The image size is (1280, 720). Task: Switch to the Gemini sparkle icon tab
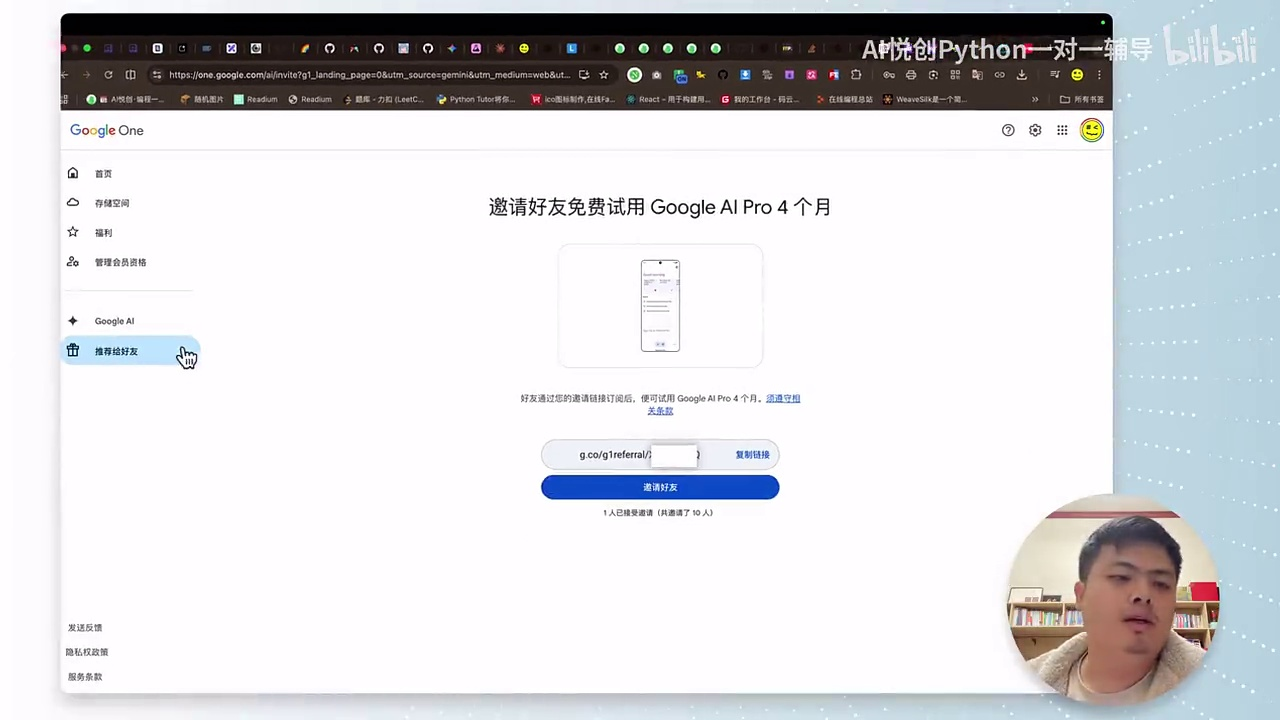pos(452,48)
